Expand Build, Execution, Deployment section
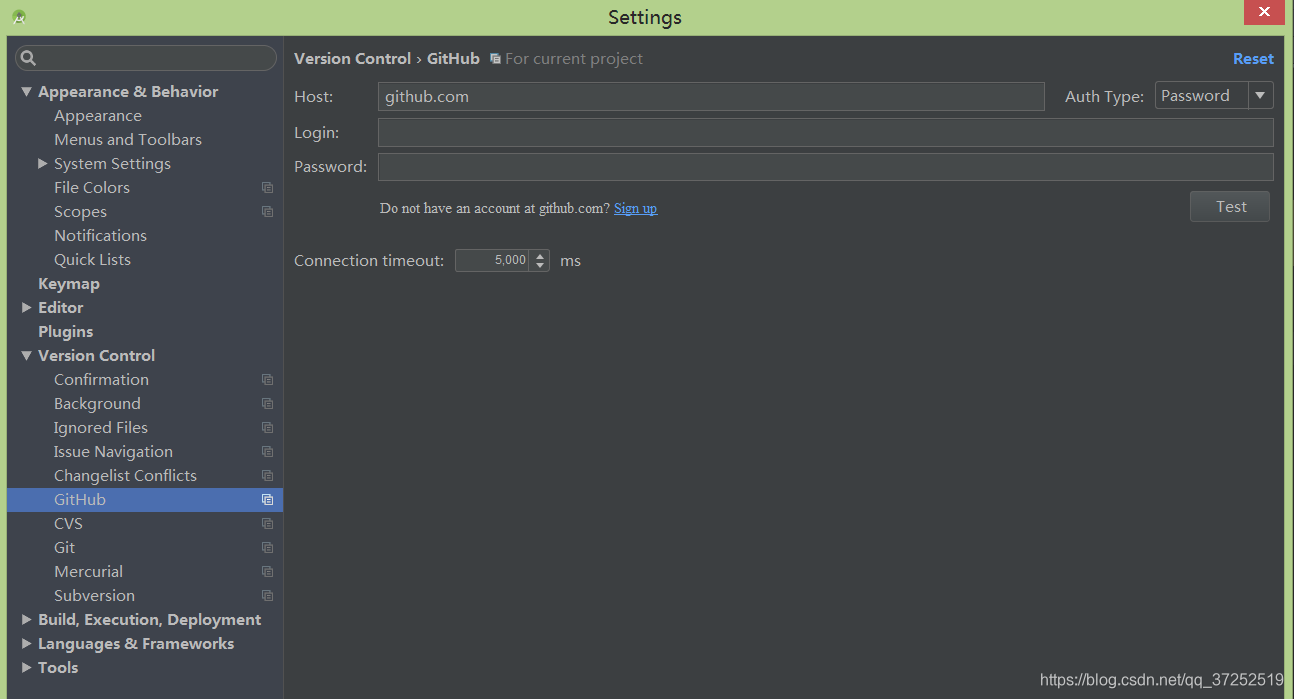The height and width of the screenshot is (699, 1294). 26,619
